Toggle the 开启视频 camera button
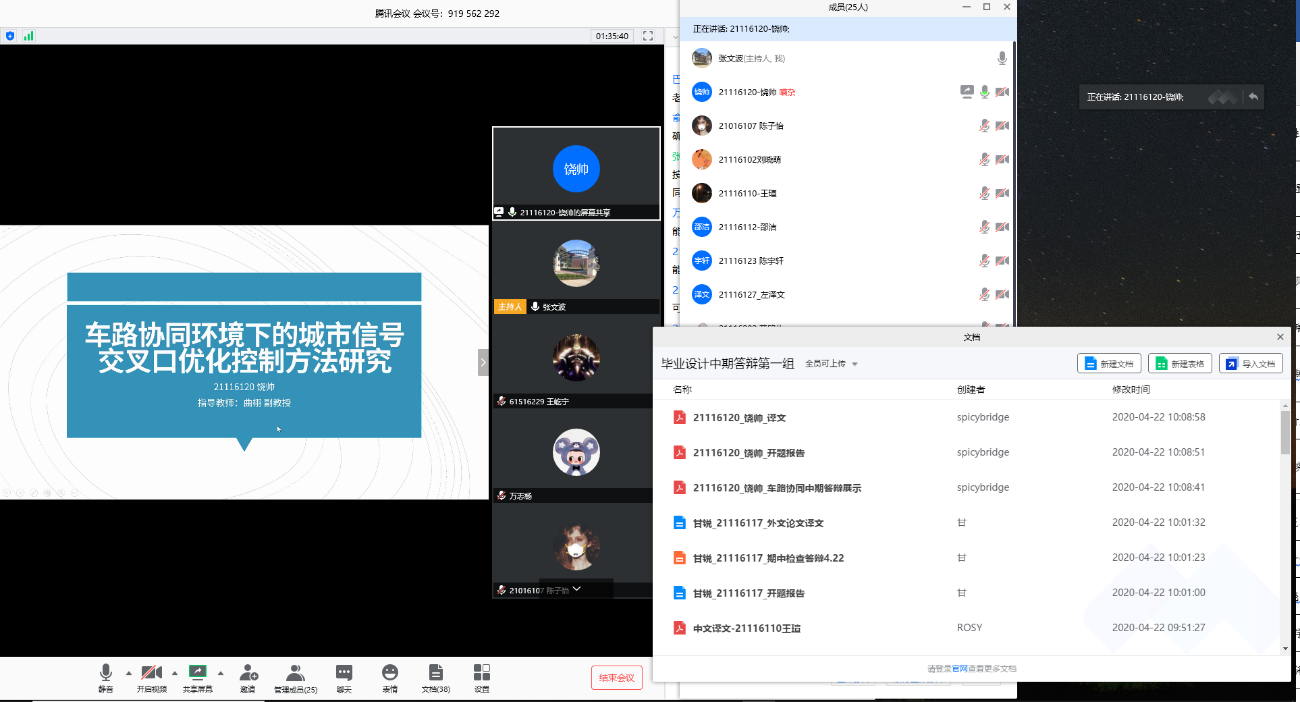The image size is (1300, 702). pyautogui.click(x=151, y=673)
